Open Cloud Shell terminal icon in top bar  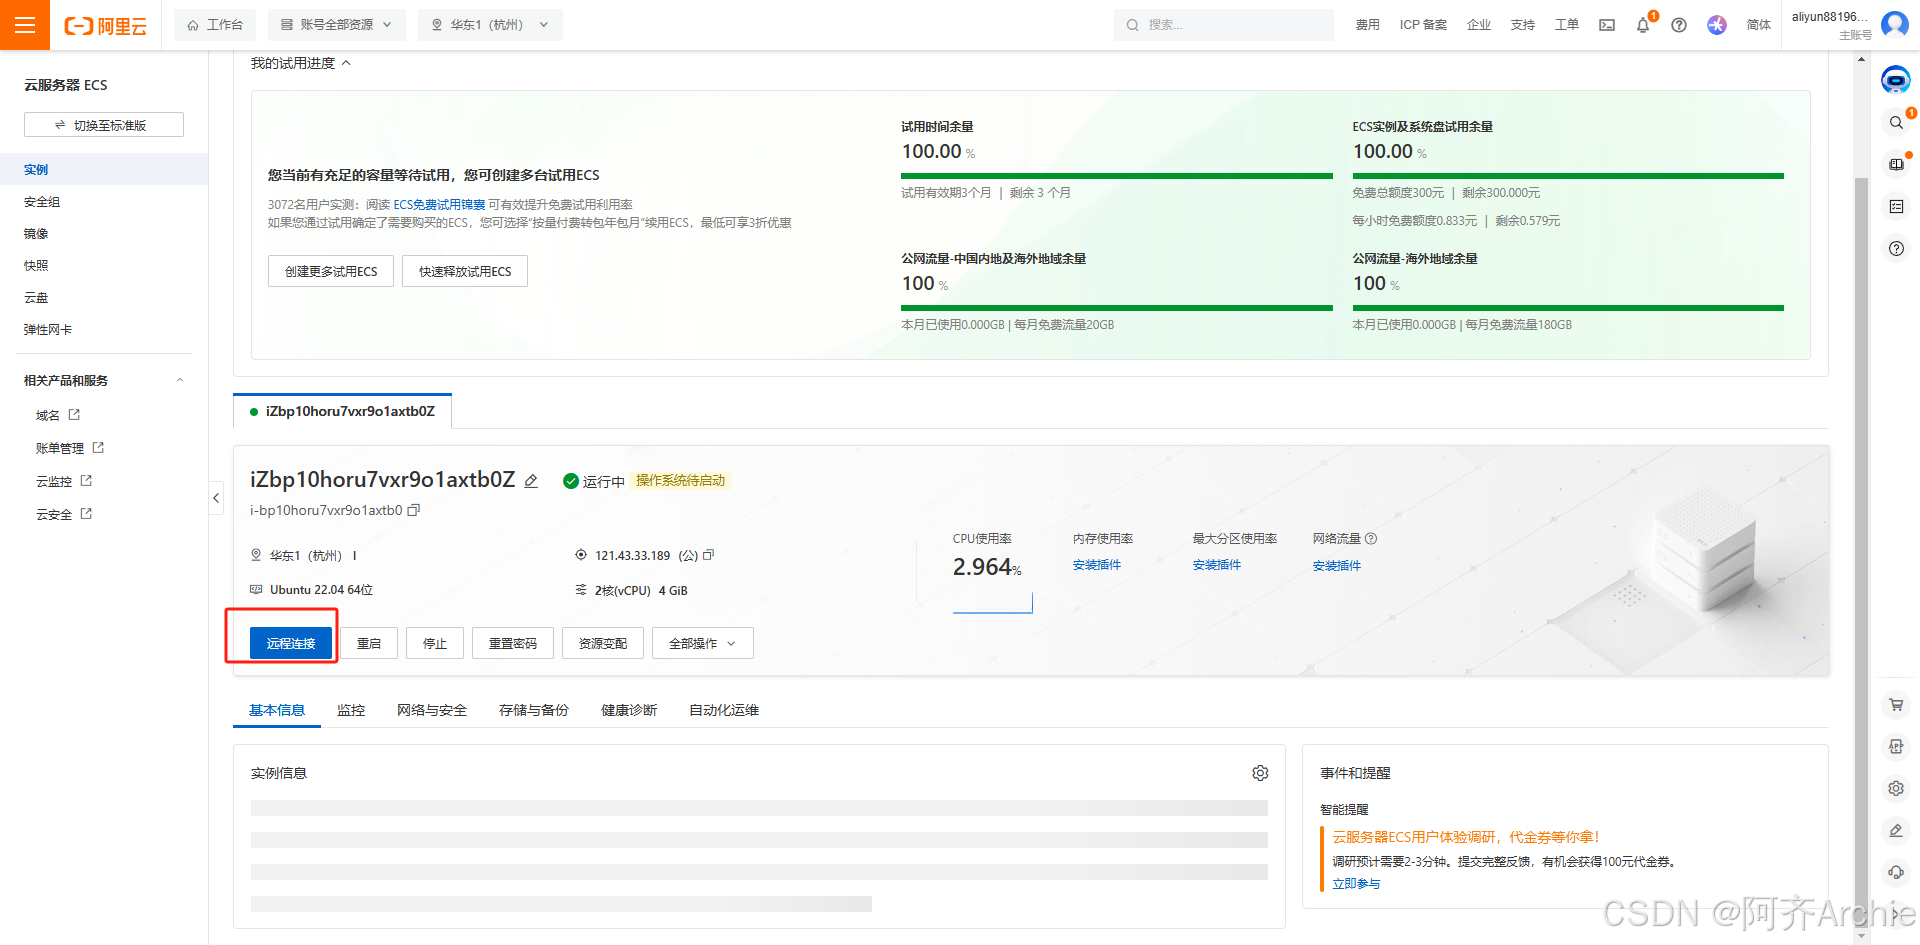[1607, 25]
